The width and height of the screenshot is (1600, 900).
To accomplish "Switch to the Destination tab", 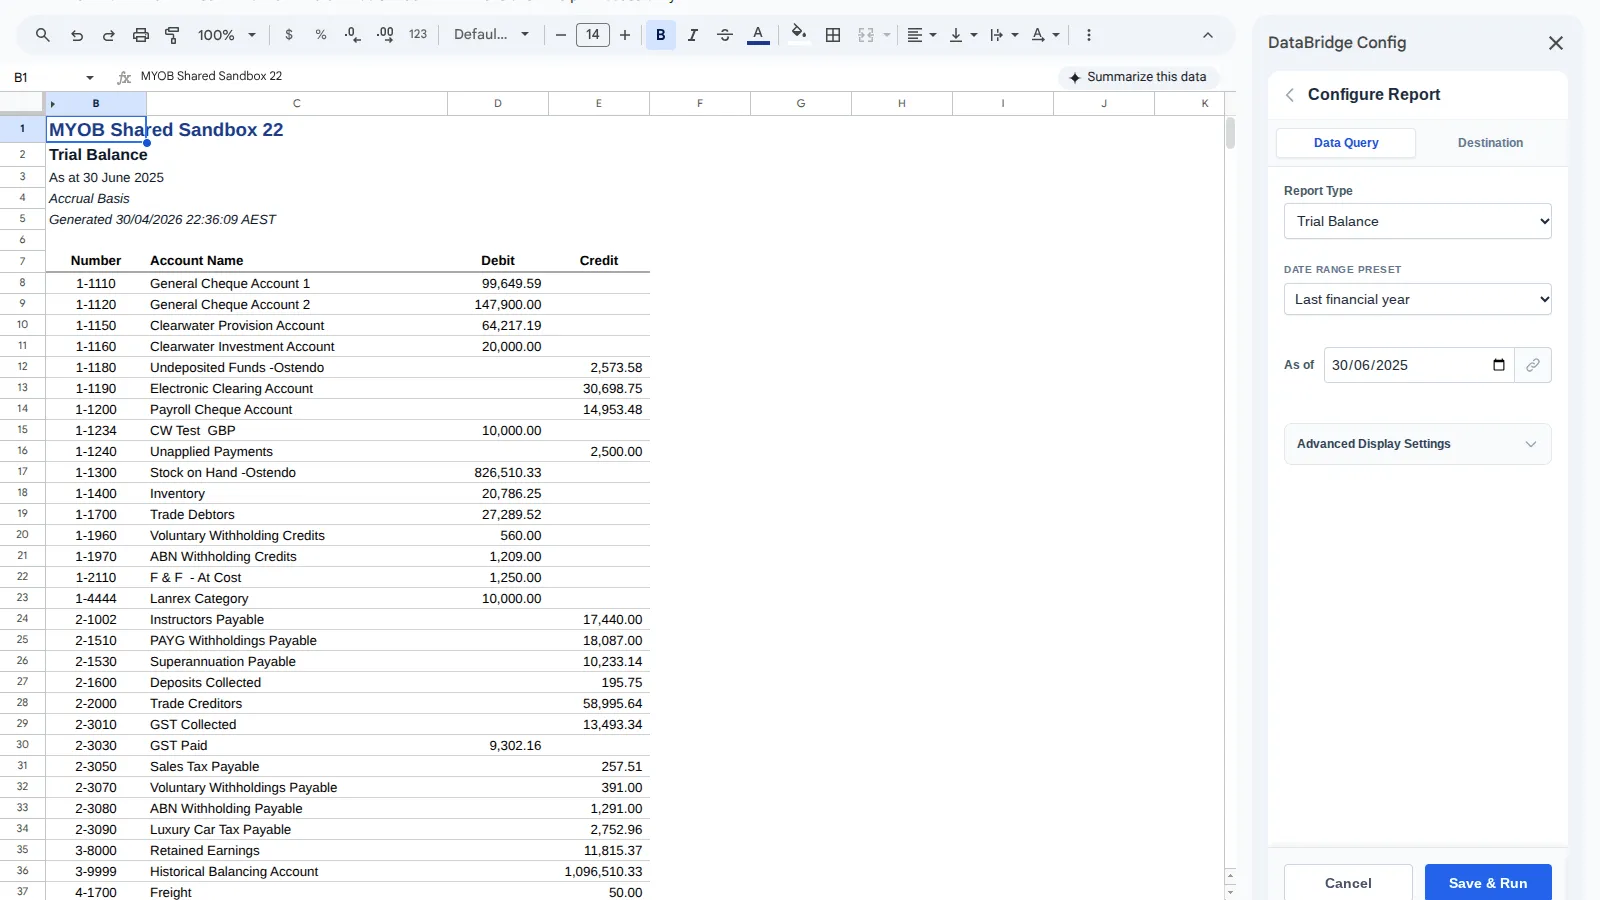I will [1490, 143].
